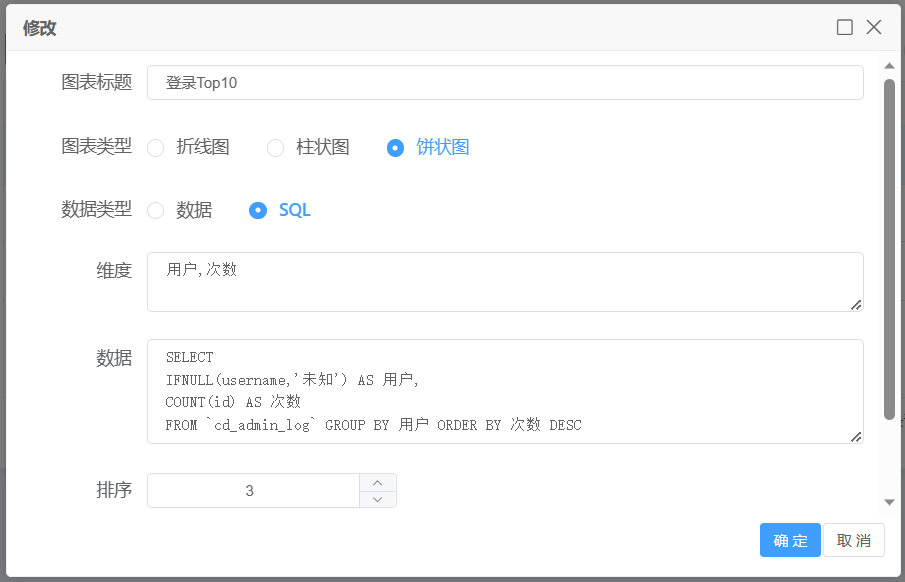Click inside the 维度 text area

(505, 281)
